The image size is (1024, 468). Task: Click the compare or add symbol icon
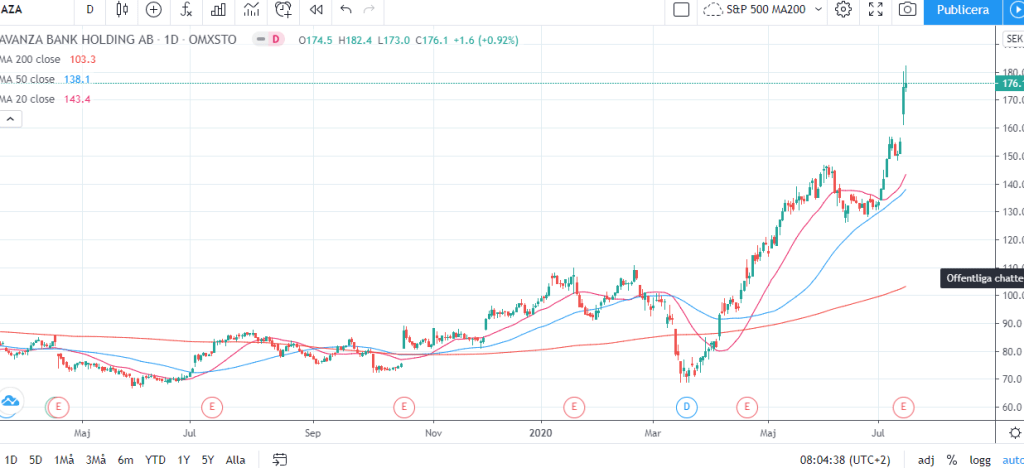153,10
